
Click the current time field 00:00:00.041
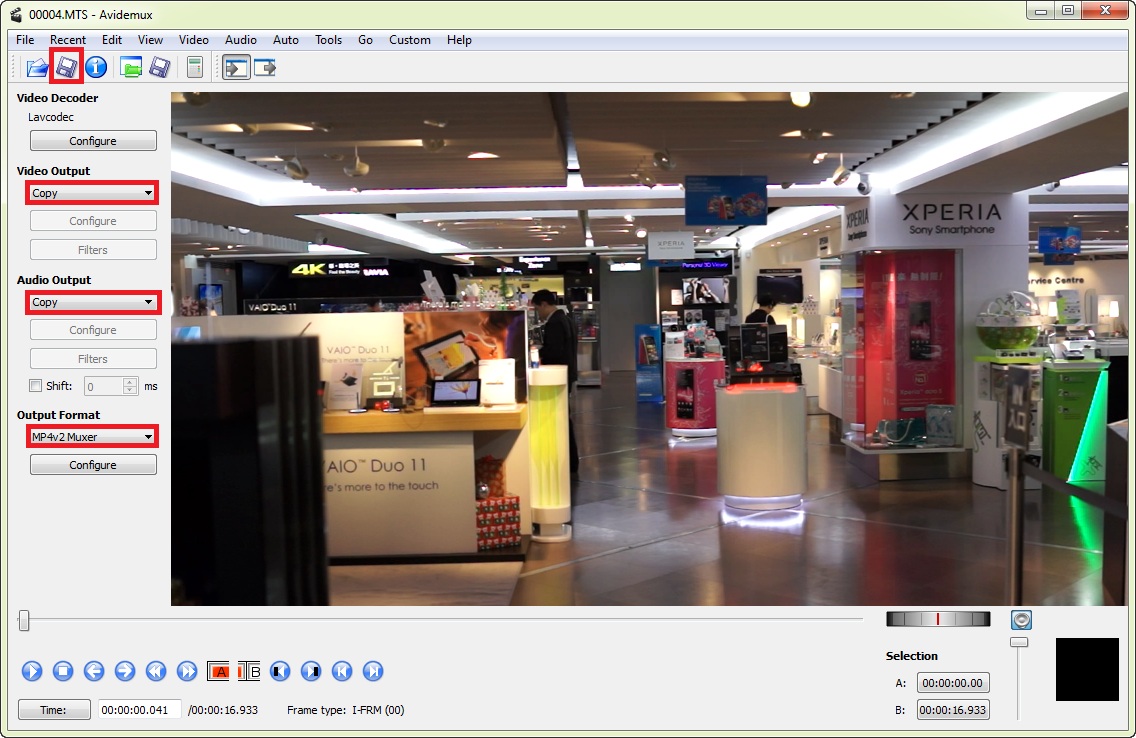coord(139,710)
